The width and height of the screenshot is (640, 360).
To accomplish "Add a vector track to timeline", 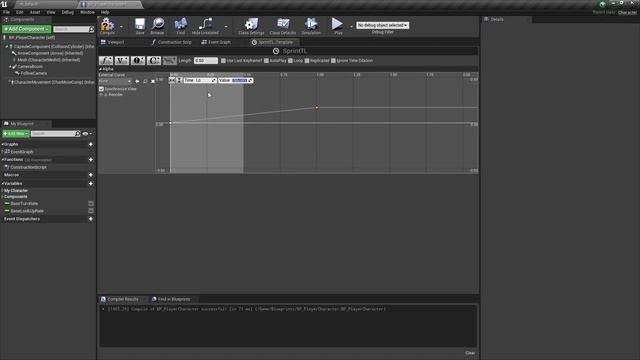I will pos(122,60).
